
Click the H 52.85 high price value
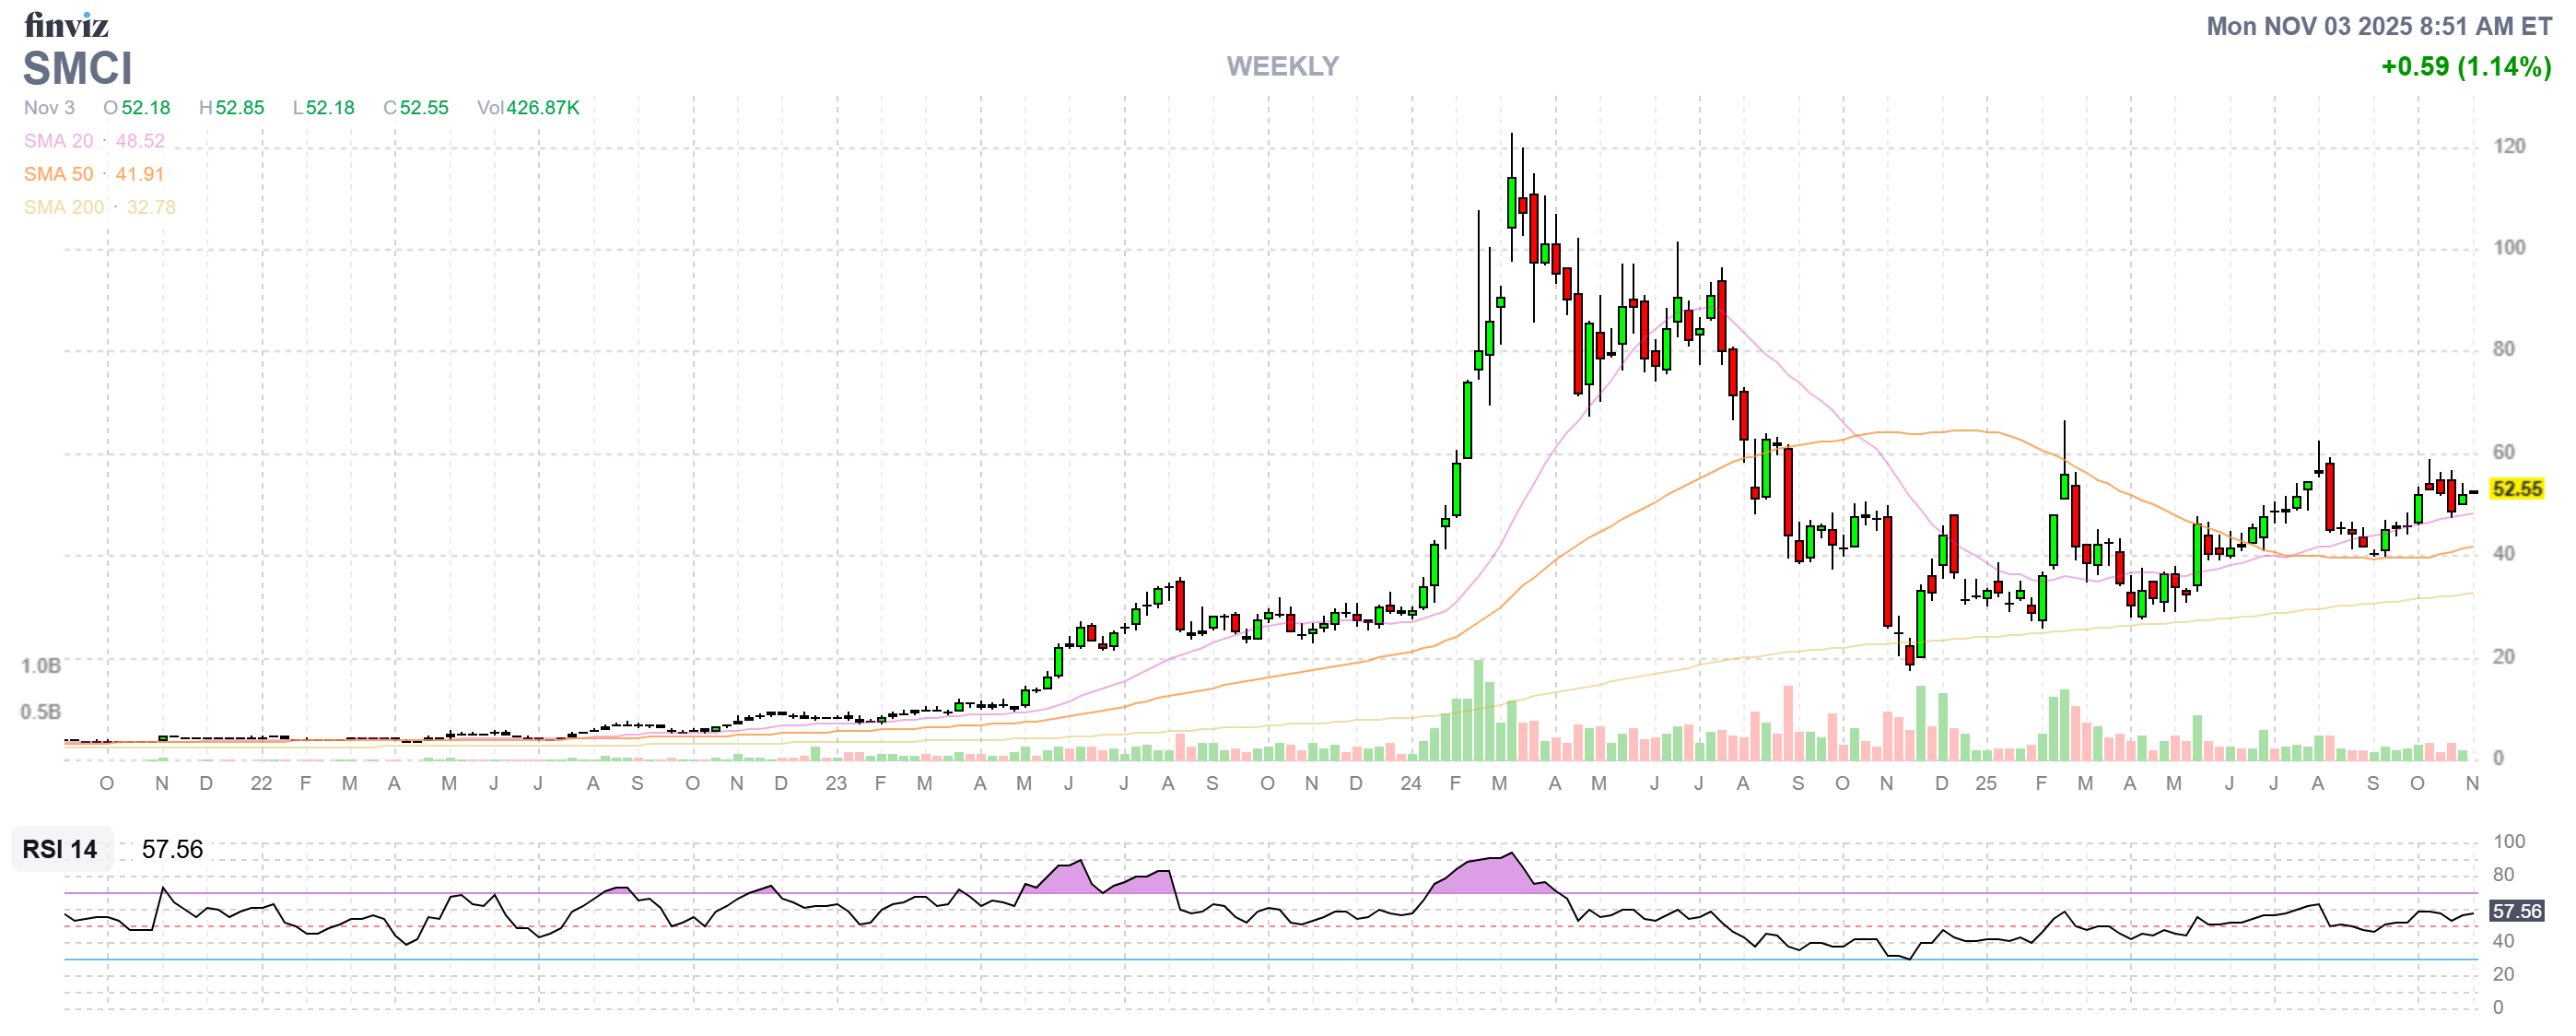(x=236, y=107)
